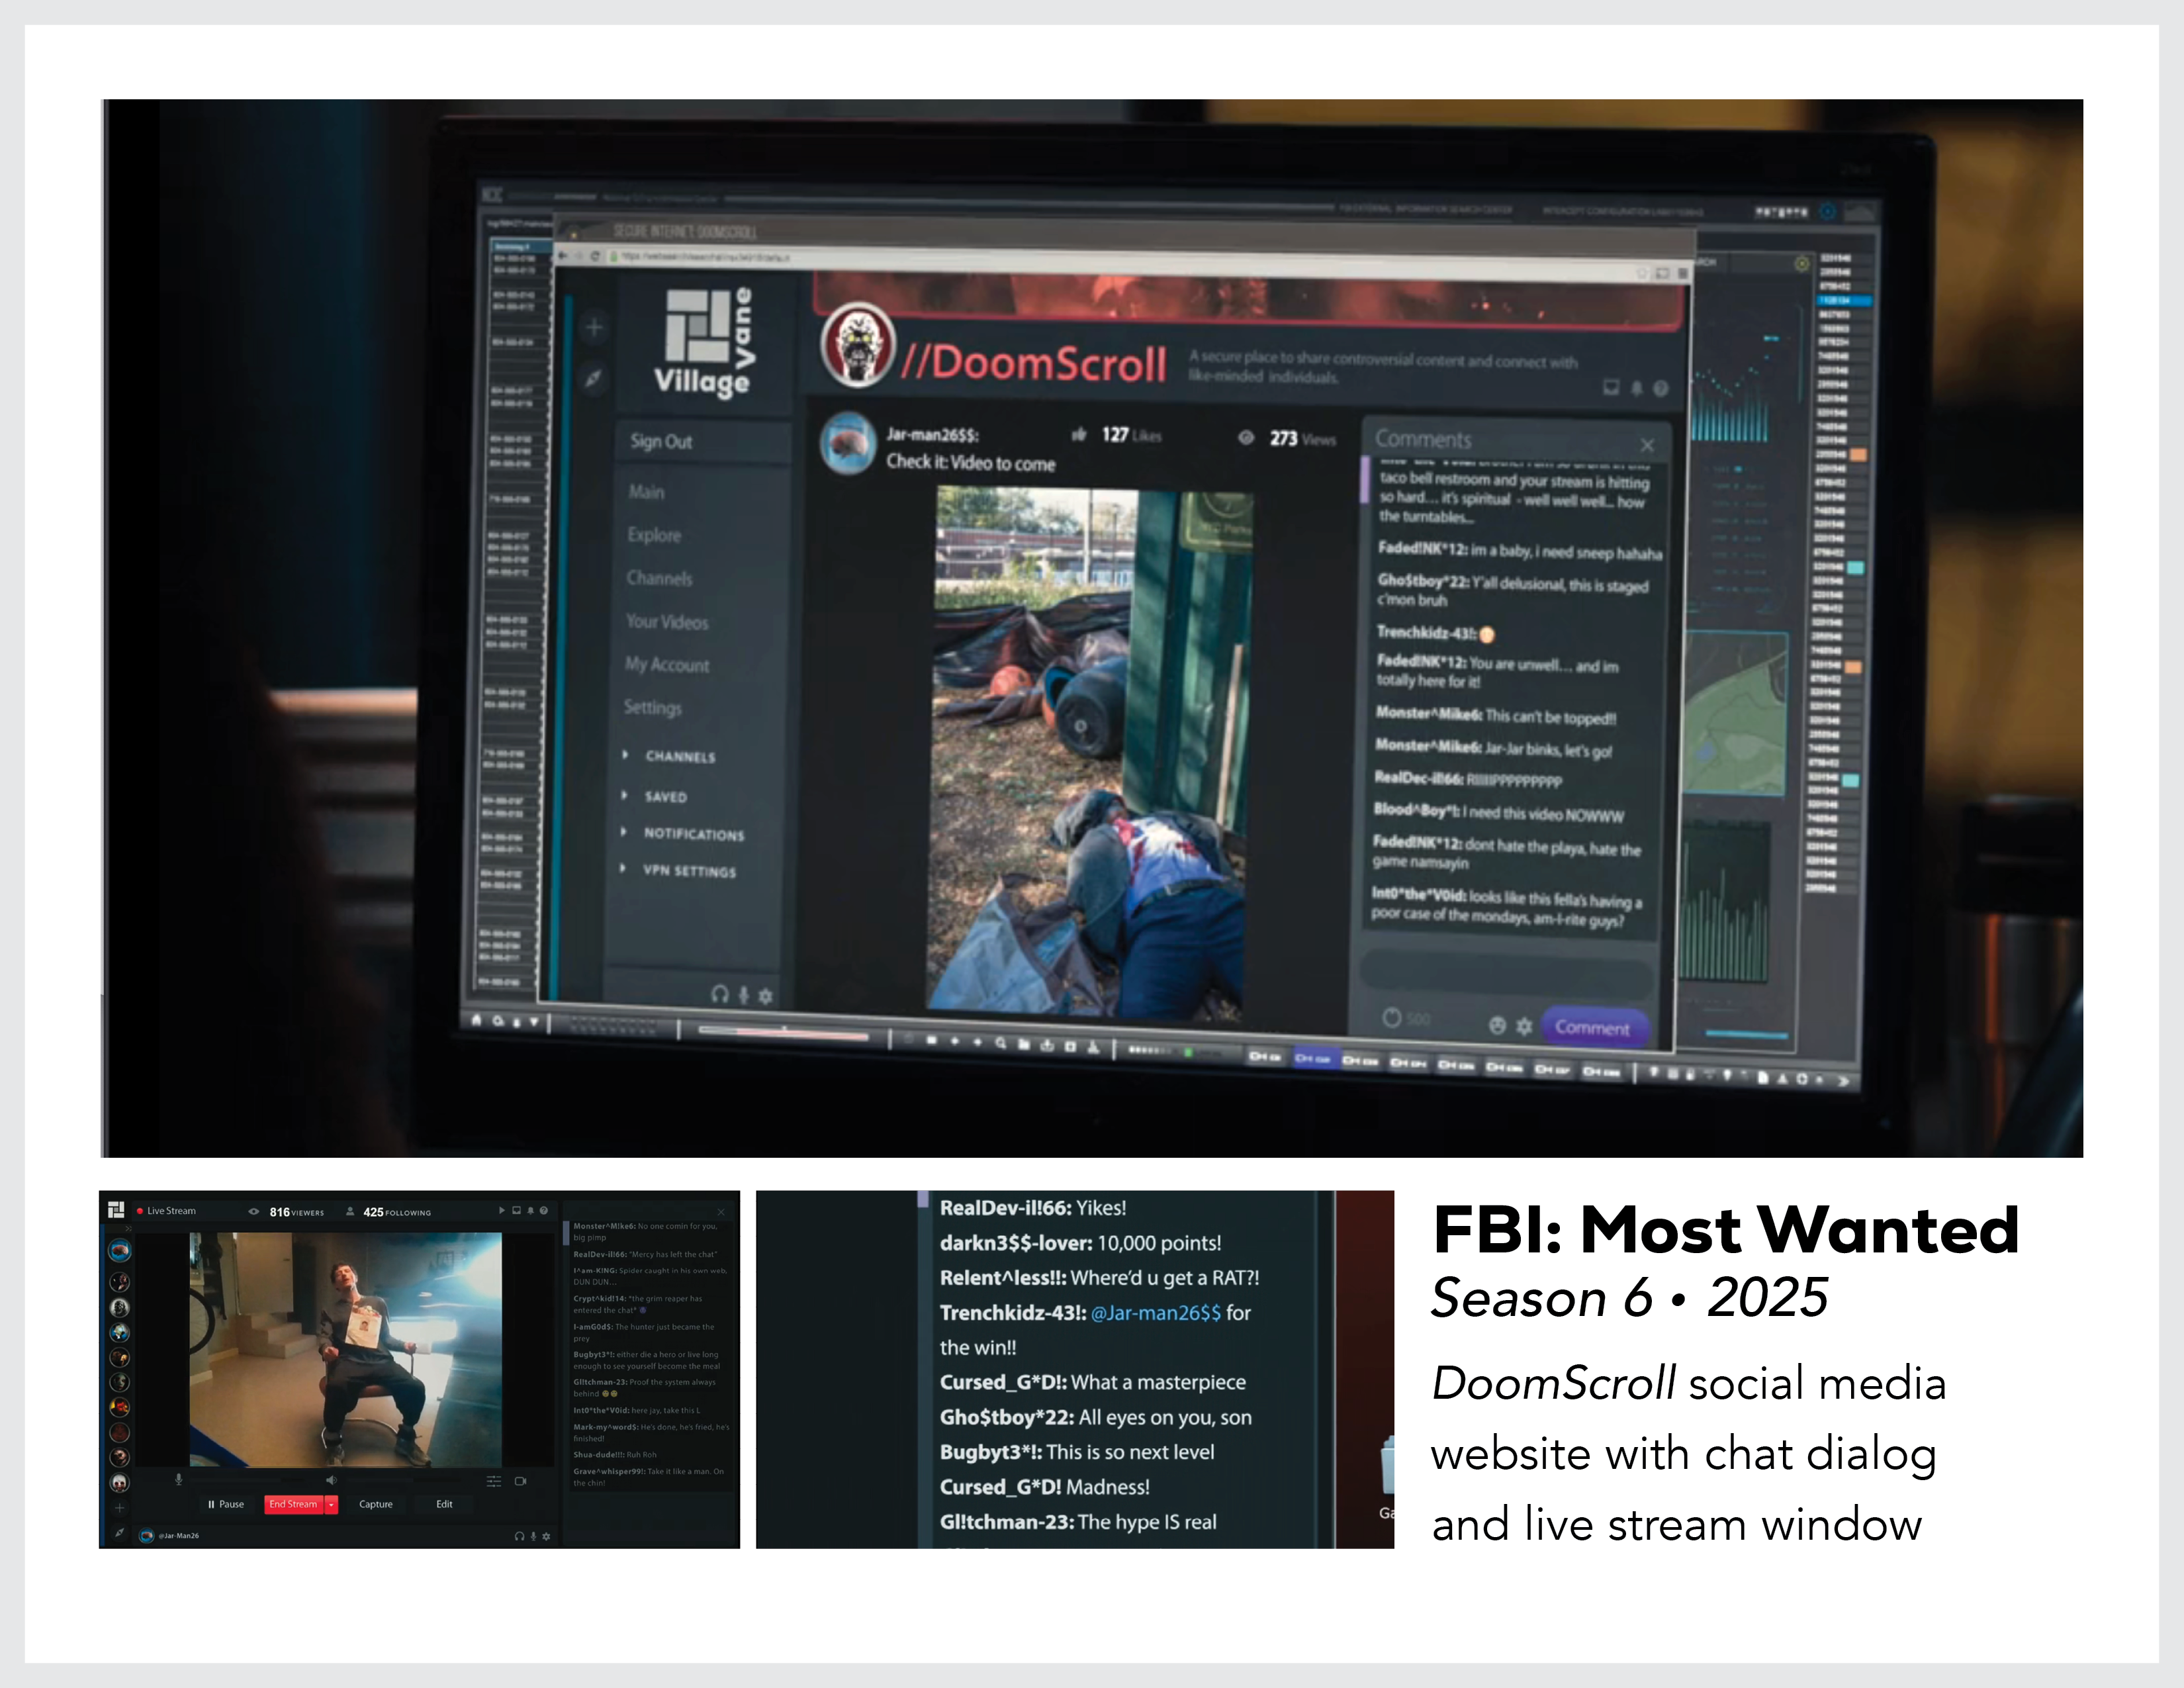The width and height of the screenshot is (2184, 1688).
Task: Open the emoji picker beside the Comment button
Action: pos(1498,1025)
